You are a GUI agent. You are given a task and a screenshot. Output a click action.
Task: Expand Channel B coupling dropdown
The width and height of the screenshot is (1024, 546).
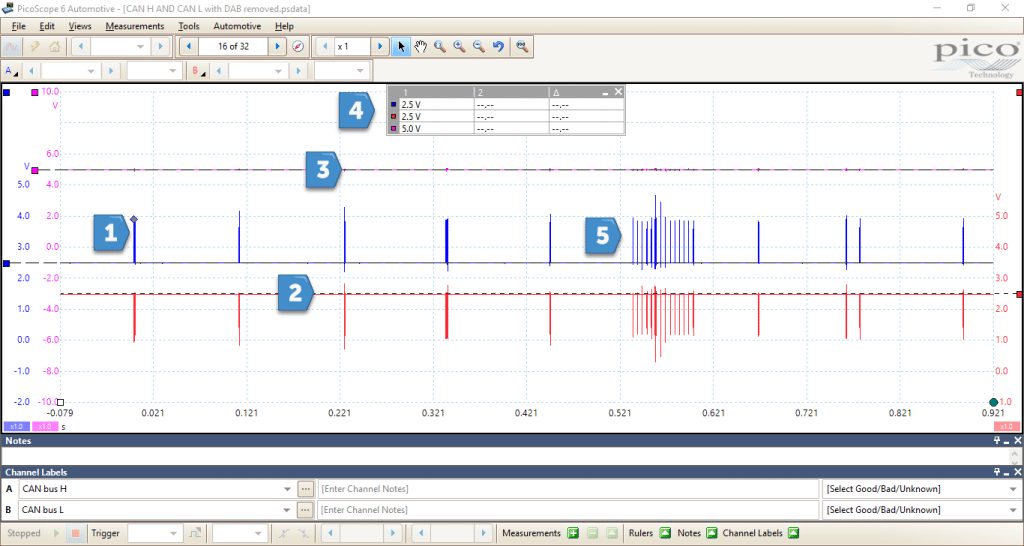click(360, 71)
